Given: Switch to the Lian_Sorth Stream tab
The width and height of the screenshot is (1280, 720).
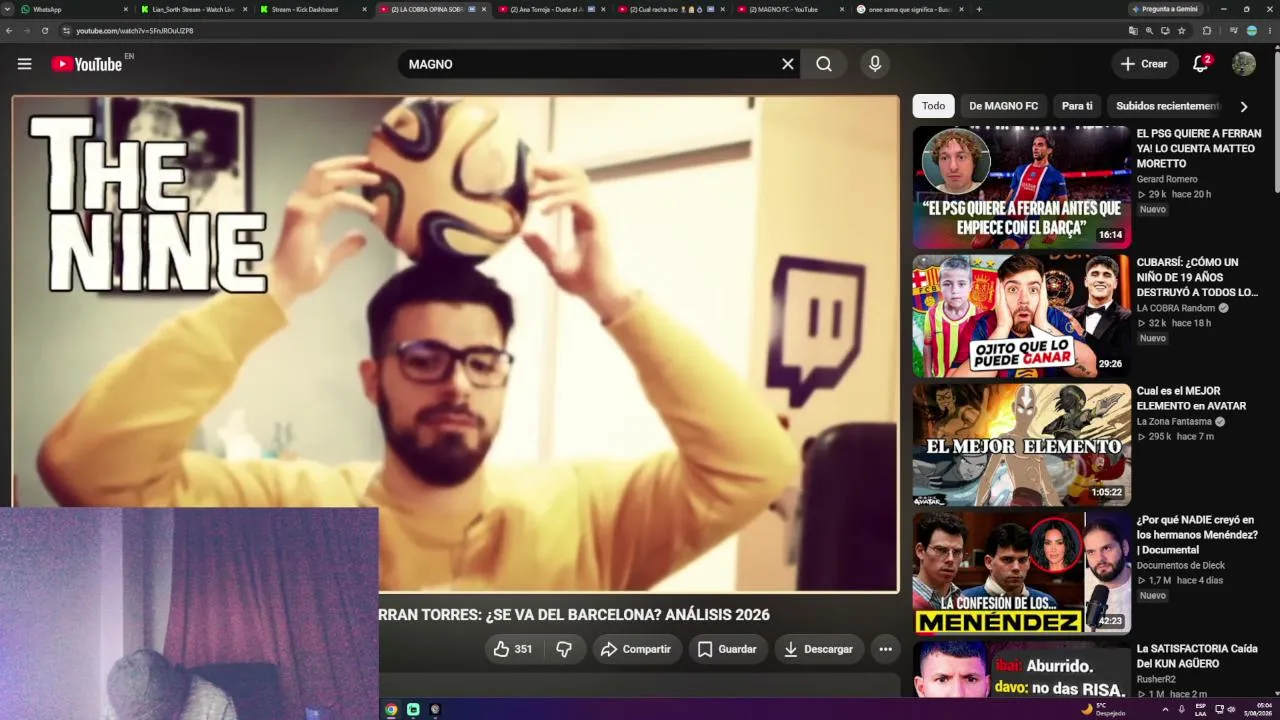Looking at the screenshot, I should (x=193, y=9).
